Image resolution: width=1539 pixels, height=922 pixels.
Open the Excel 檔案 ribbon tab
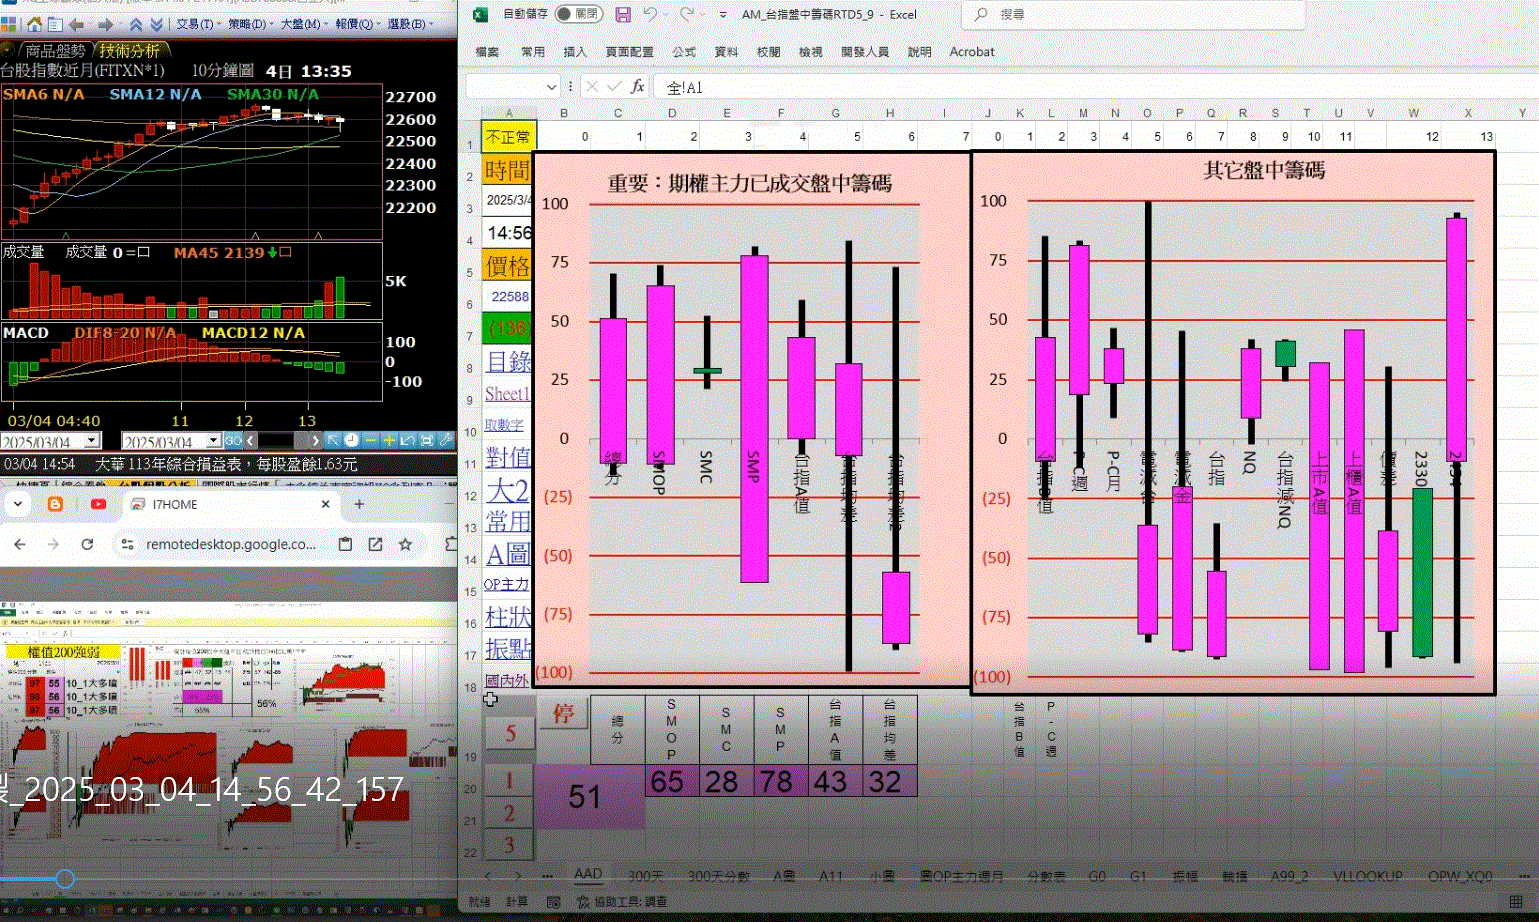[x=487, y=52]
